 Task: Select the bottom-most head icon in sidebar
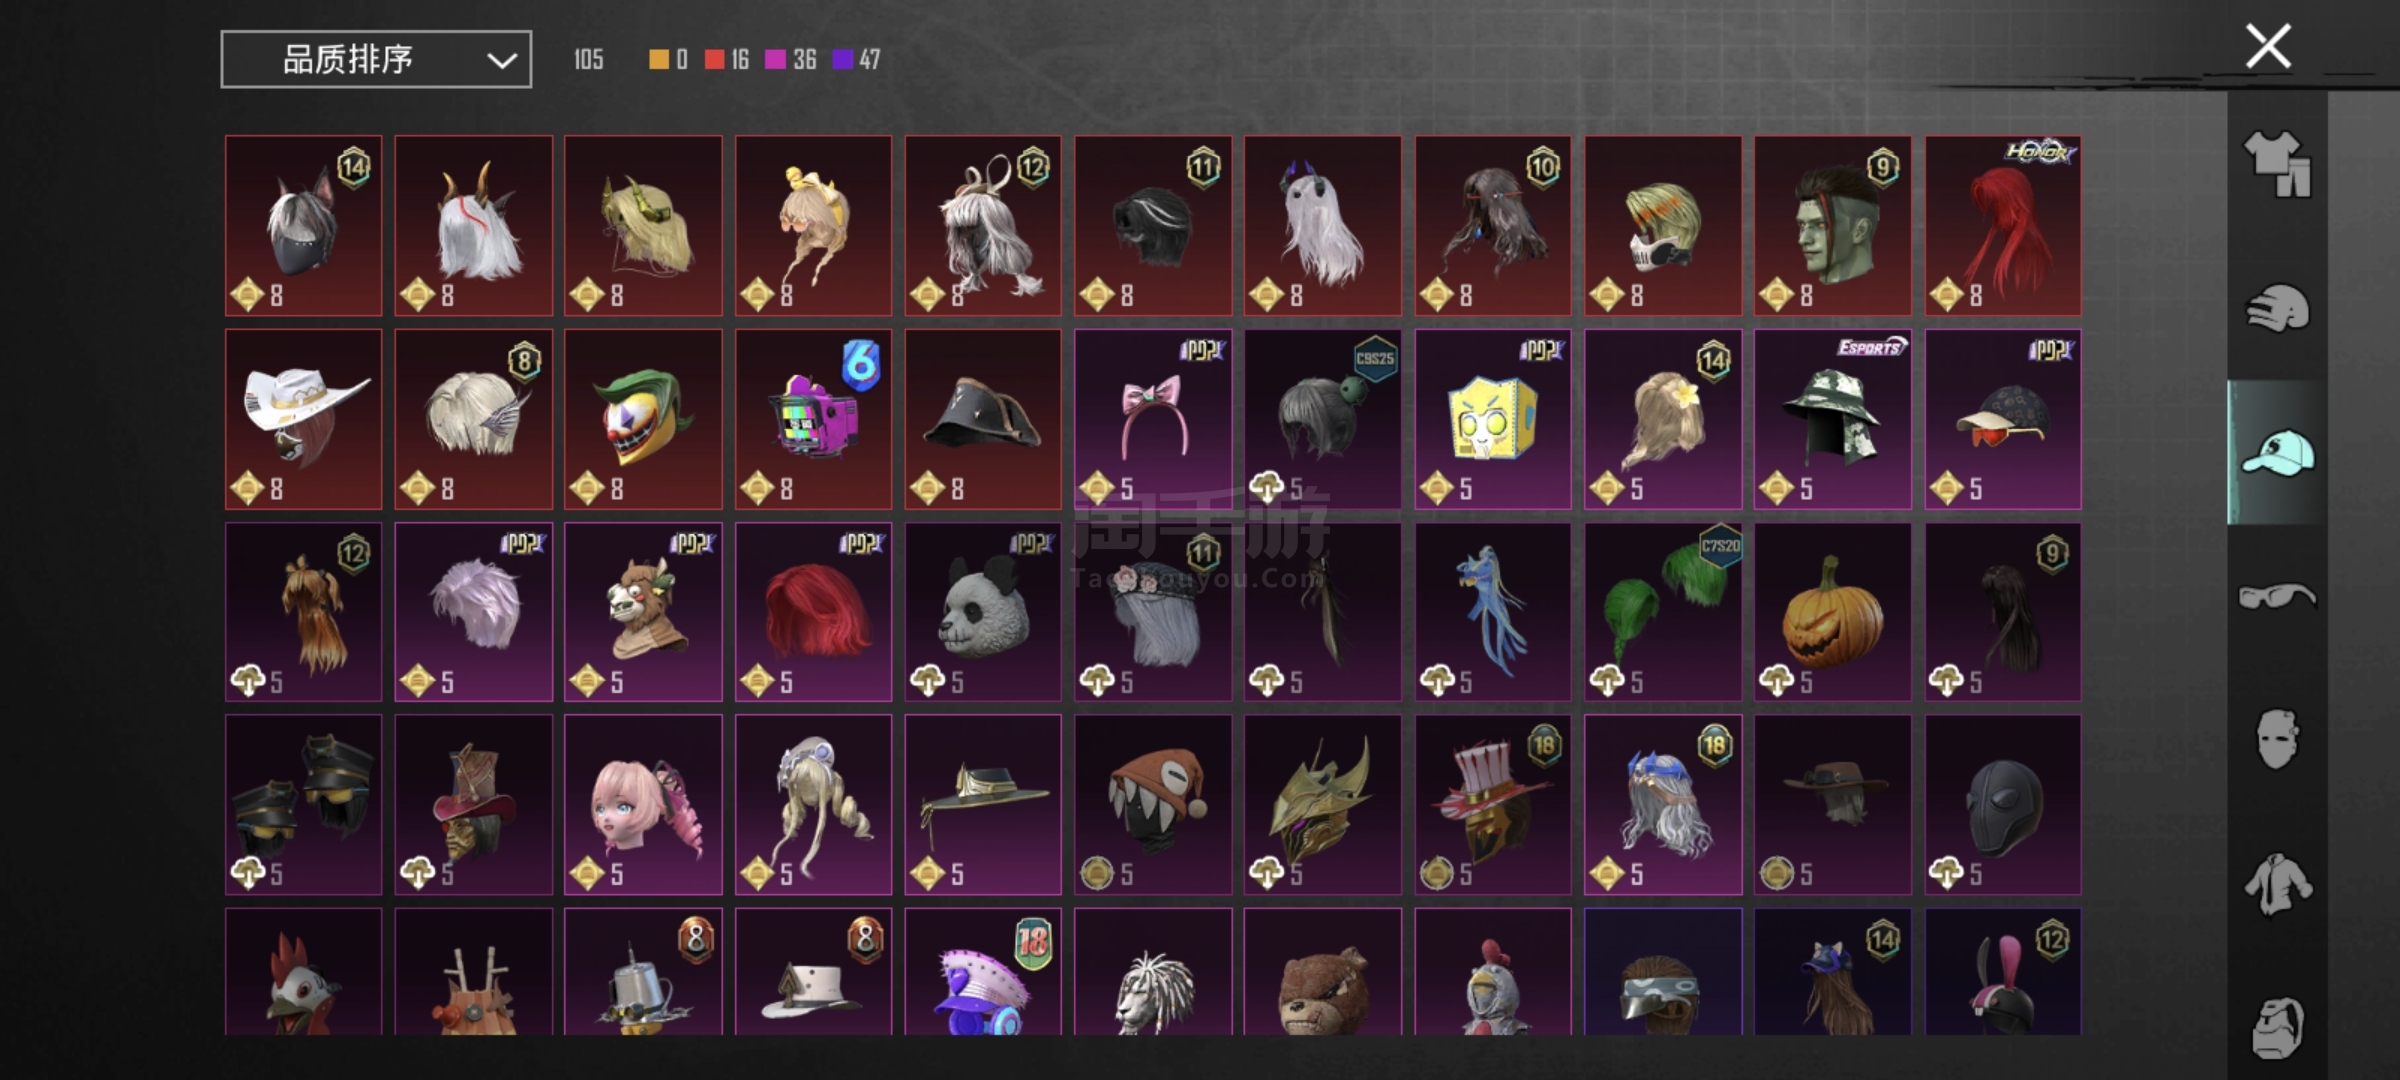point(2277,1028)
